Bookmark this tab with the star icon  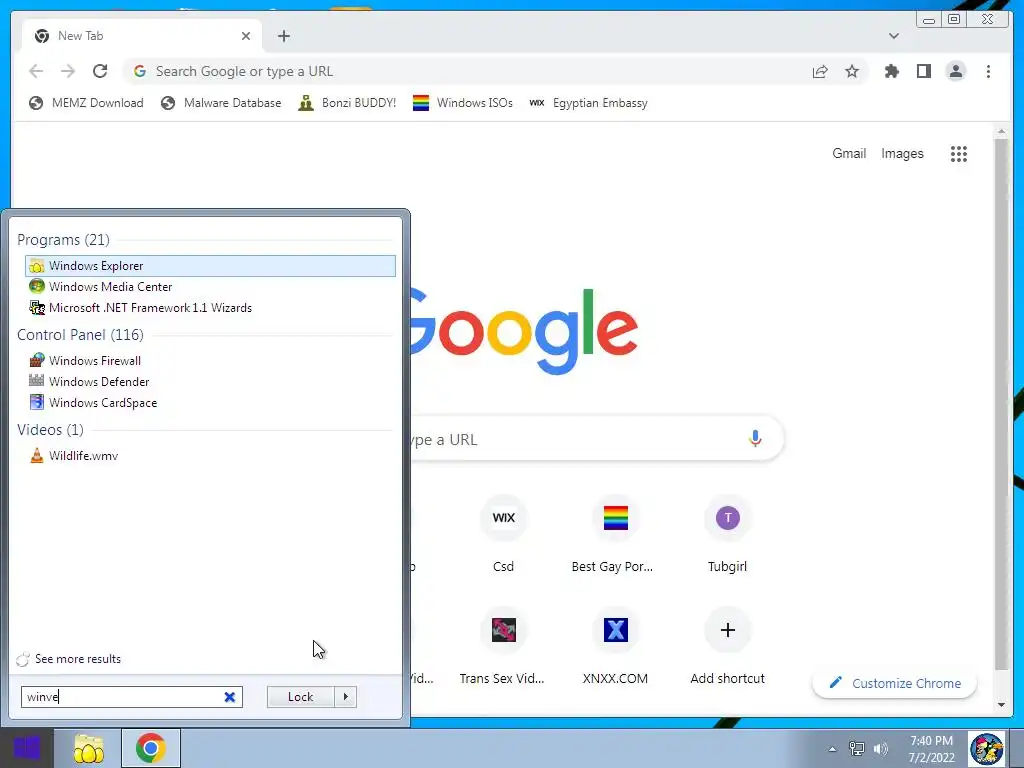852,71
